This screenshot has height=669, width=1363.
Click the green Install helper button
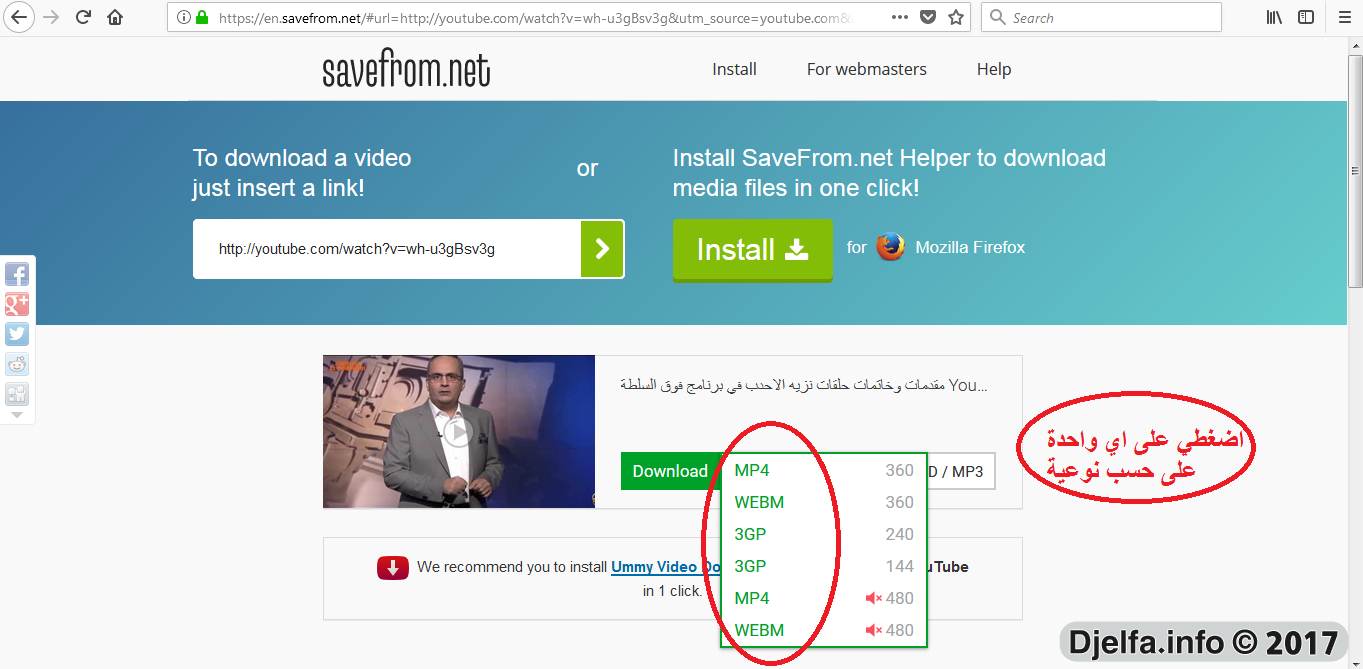(752, 250)
